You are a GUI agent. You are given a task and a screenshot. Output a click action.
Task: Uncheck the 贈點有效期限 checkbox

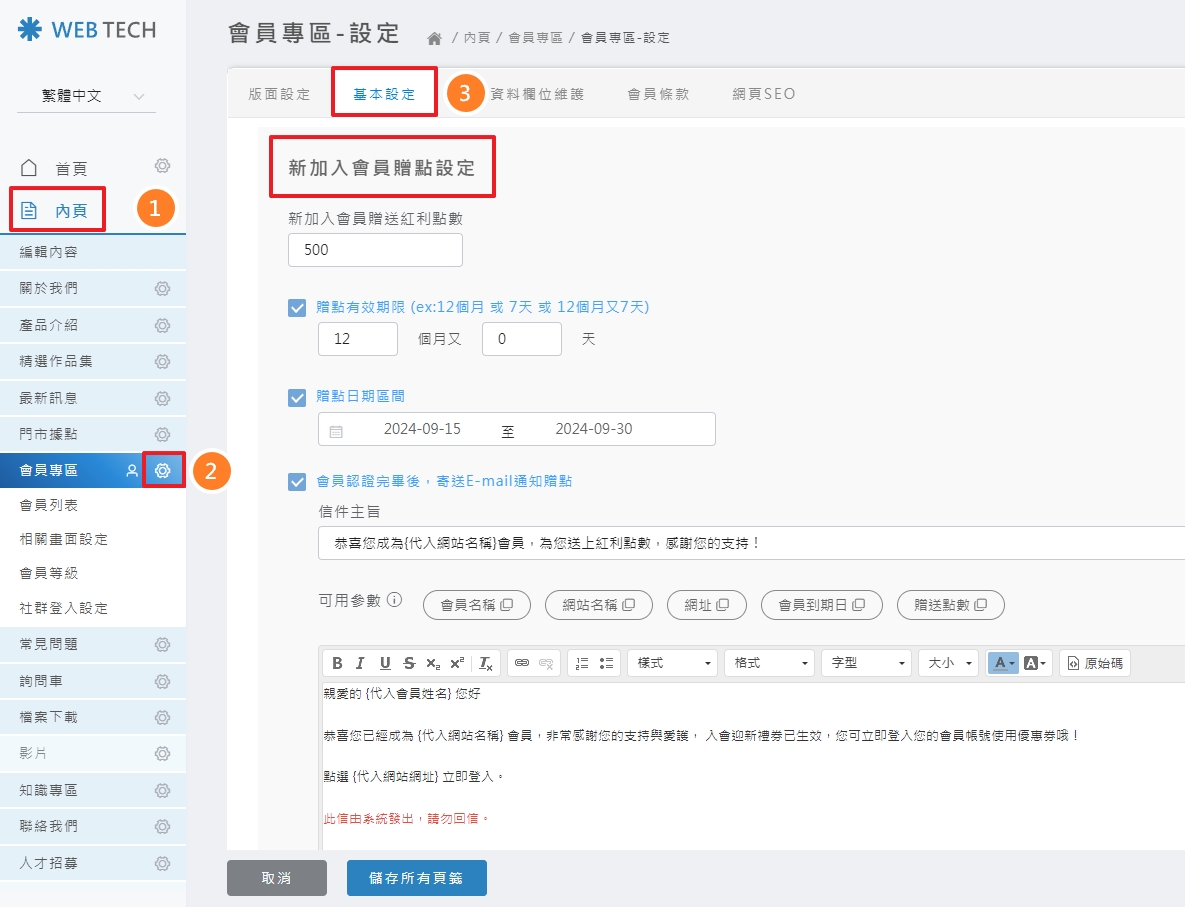point(297,308)
